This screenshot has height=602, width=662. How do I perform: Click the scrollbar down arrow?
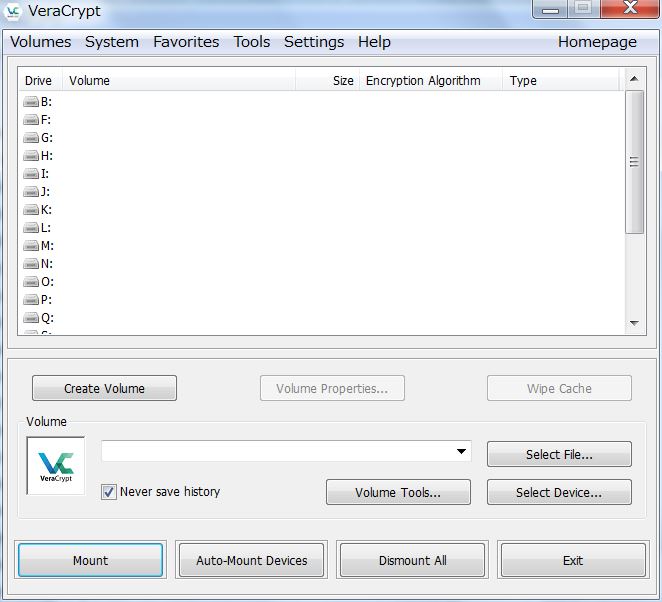pyautogui.click(x=634, y=323)
